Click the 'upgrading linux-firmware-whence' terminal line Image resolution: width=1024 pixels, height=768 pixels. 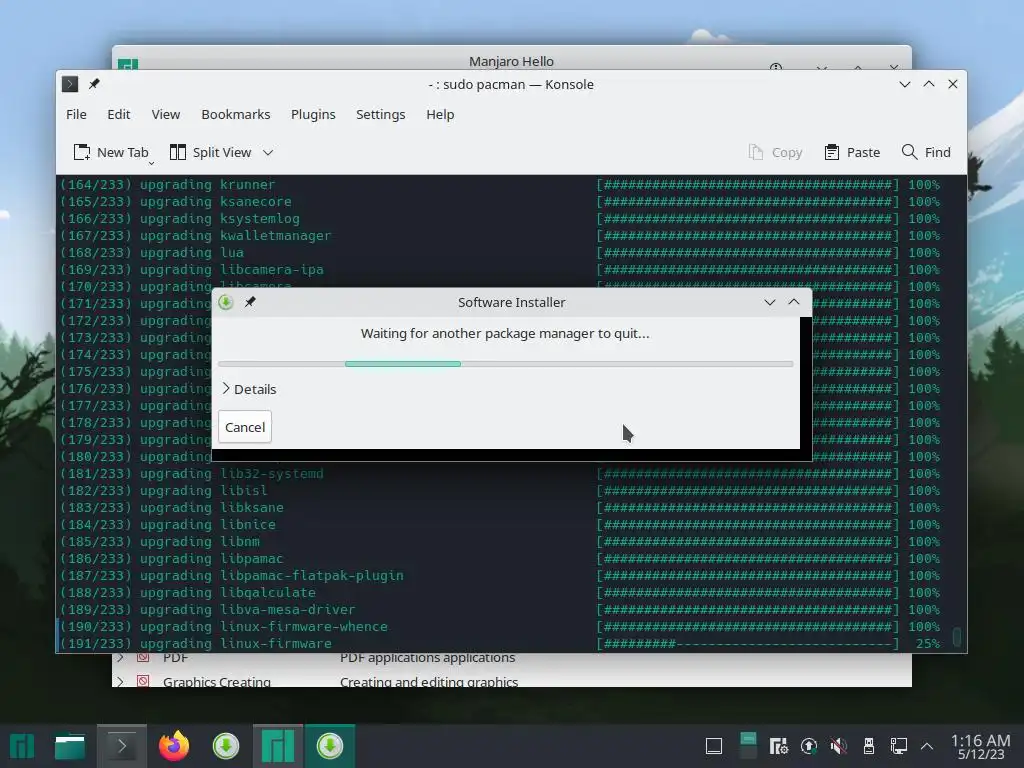[500, 626]
